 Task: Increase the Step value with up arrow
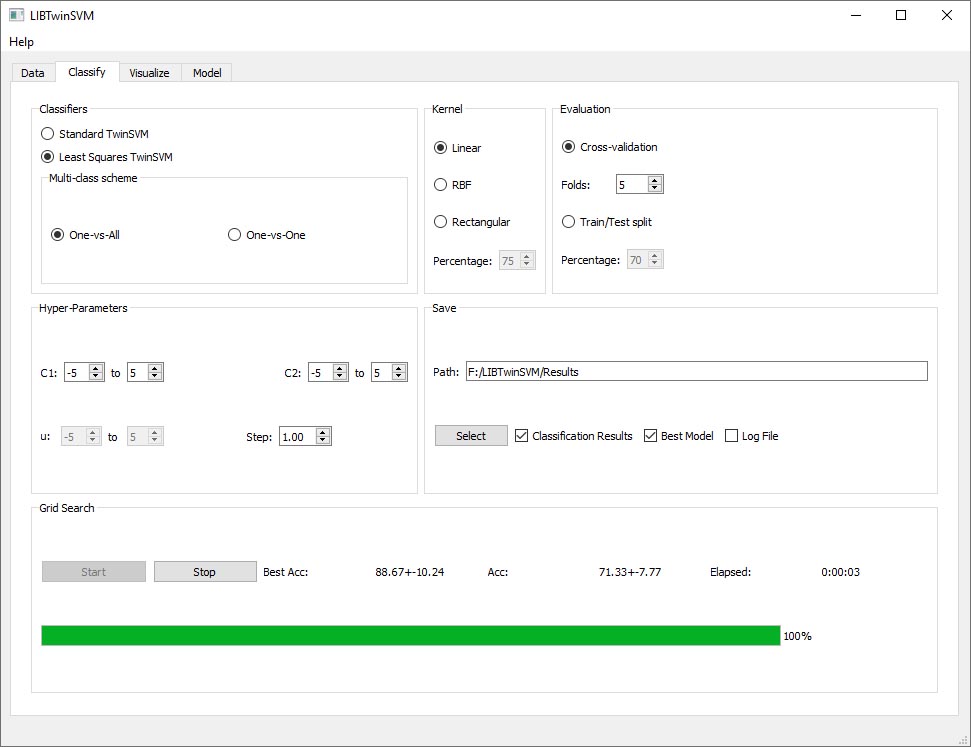point(323,432)
